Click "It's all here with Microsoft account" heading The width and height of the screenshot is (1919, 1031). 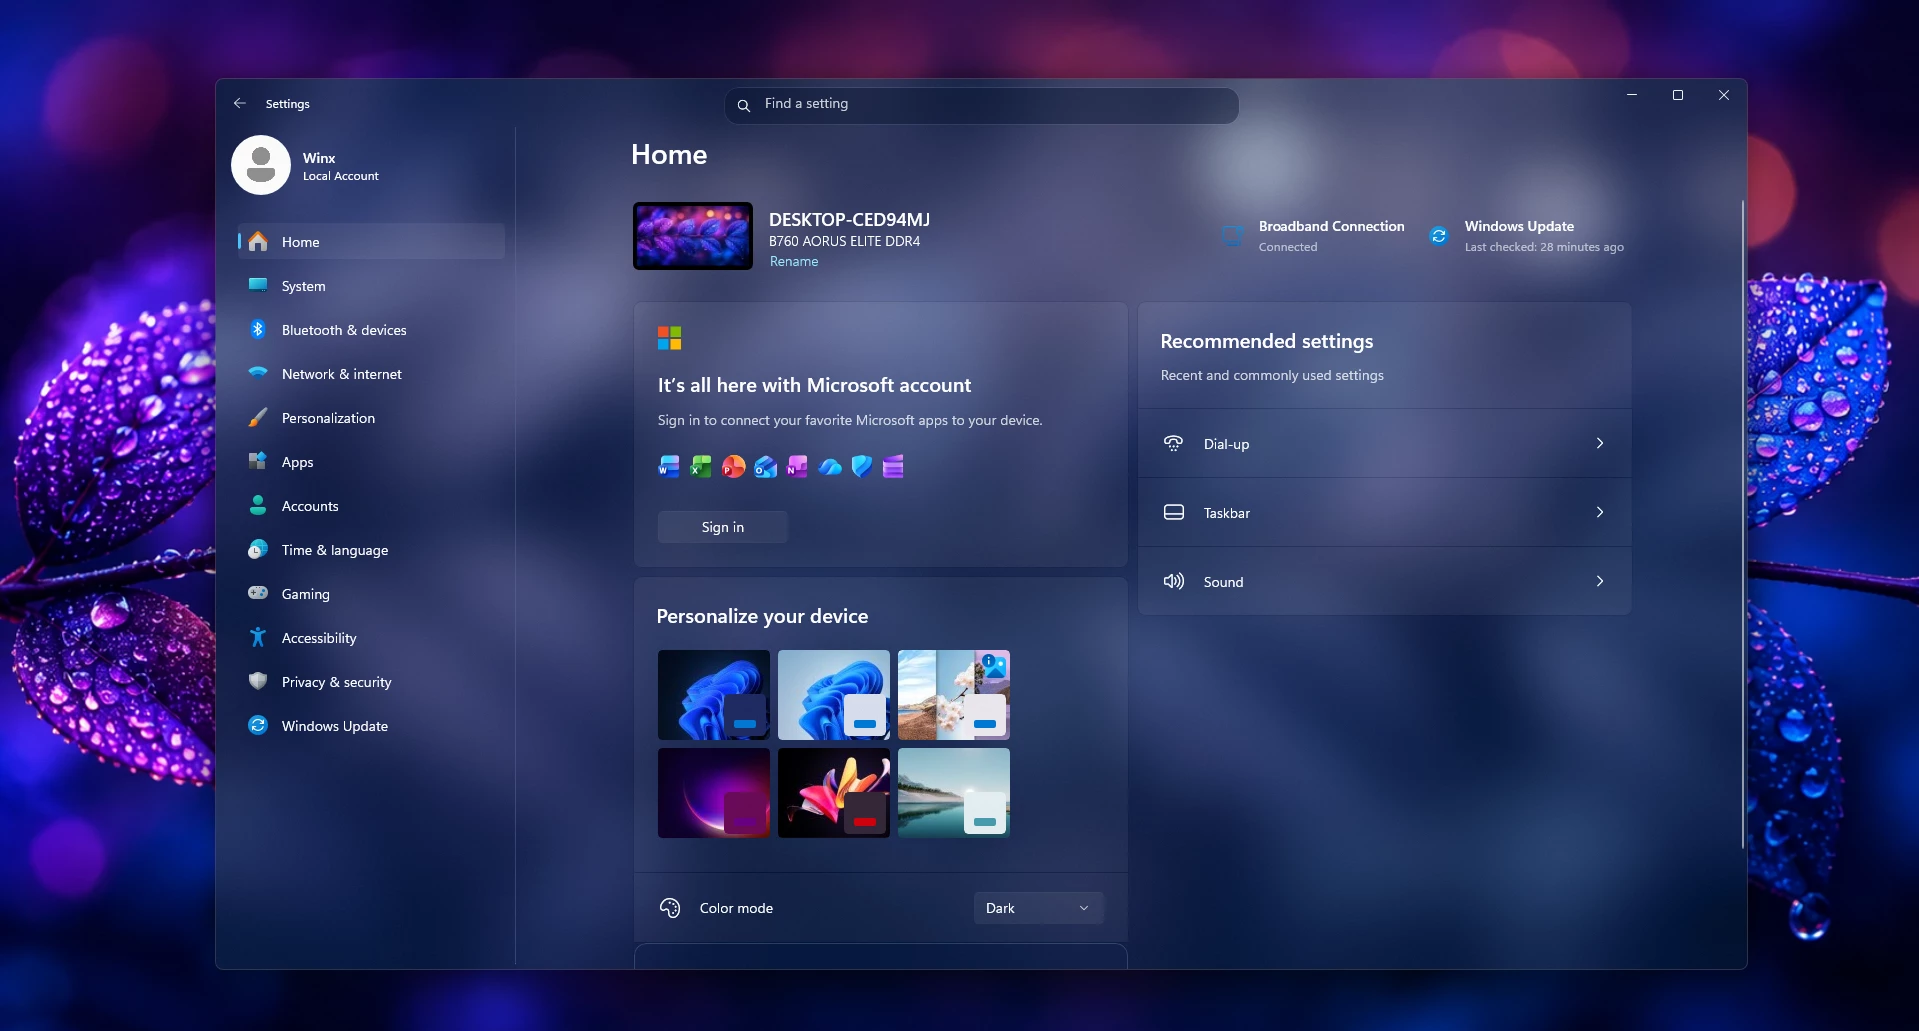pos(814,385)
